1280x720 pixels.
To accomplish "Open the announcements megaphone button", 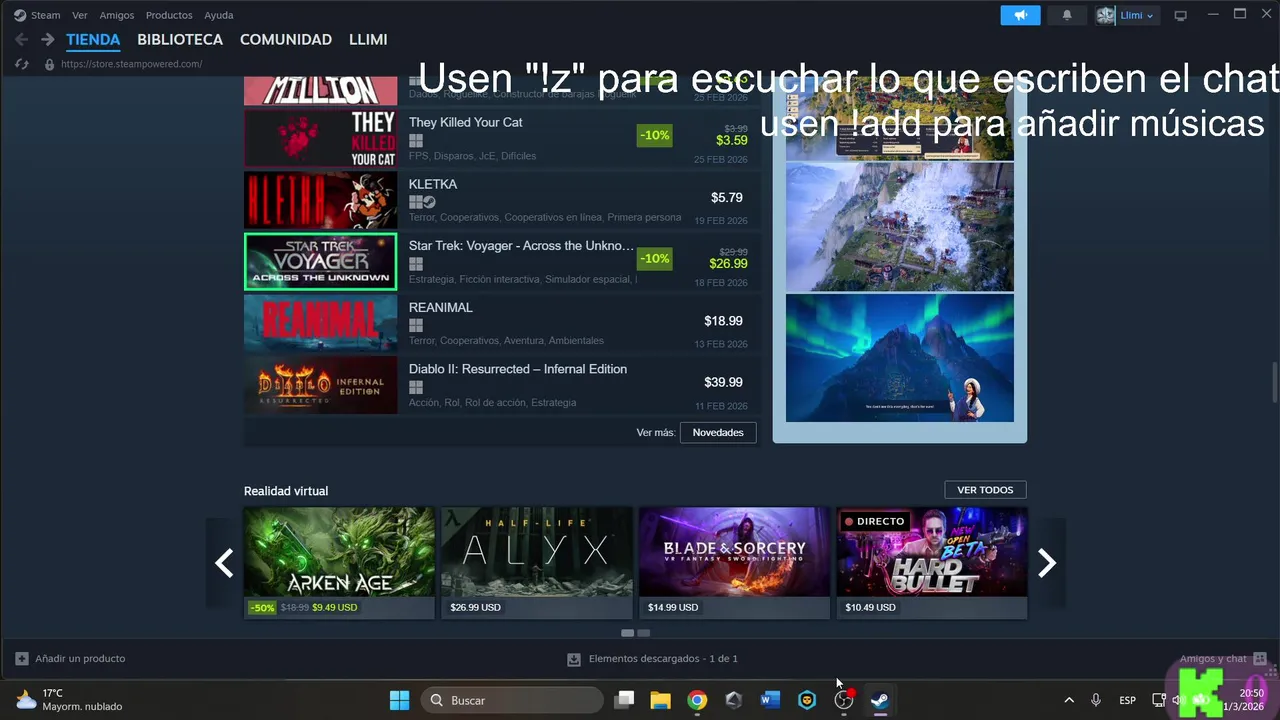I will click(1021, 15).
